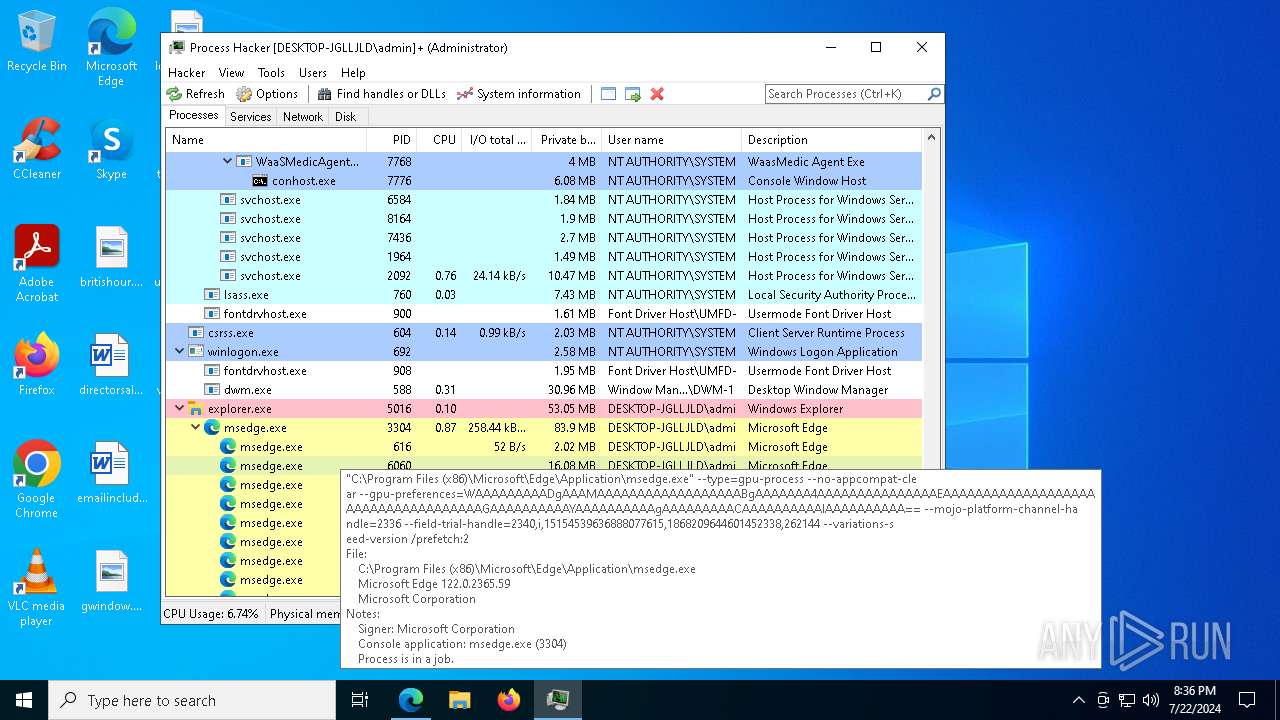Viewport: 1280px width, 720px height.
Task: Switch to the Disk tab
Action: [345, 117]
